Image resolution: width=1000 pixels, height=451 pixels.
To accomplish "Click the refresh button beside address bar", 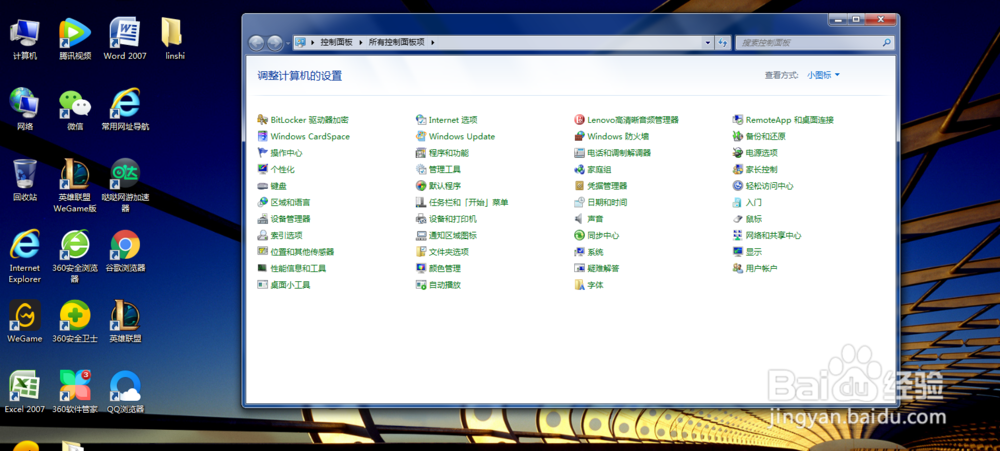I will pyautogui.click(x=723, y=43).
